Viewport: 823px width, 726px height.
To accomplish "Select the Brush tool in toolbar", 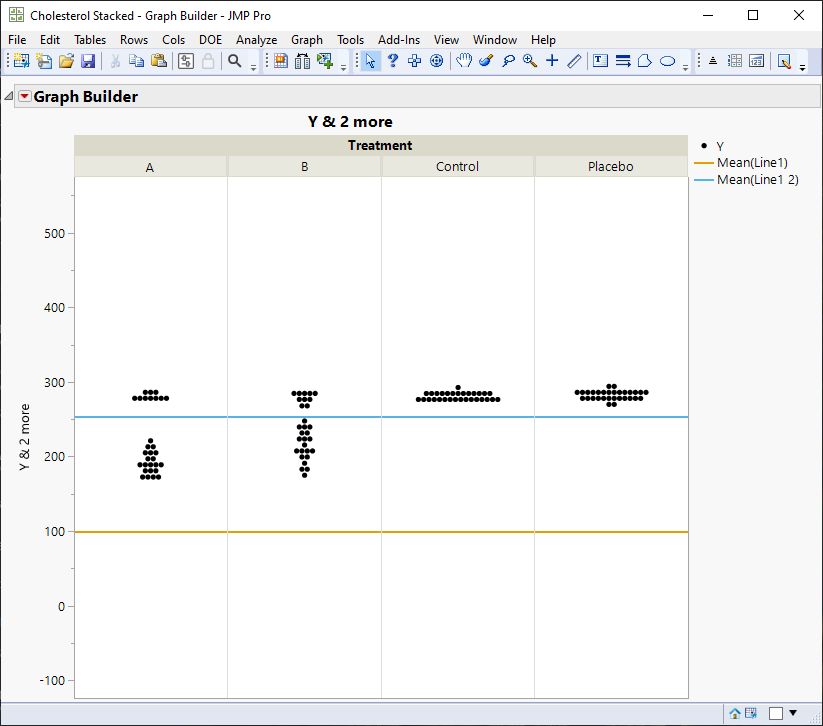I will [x=486, y=61].
